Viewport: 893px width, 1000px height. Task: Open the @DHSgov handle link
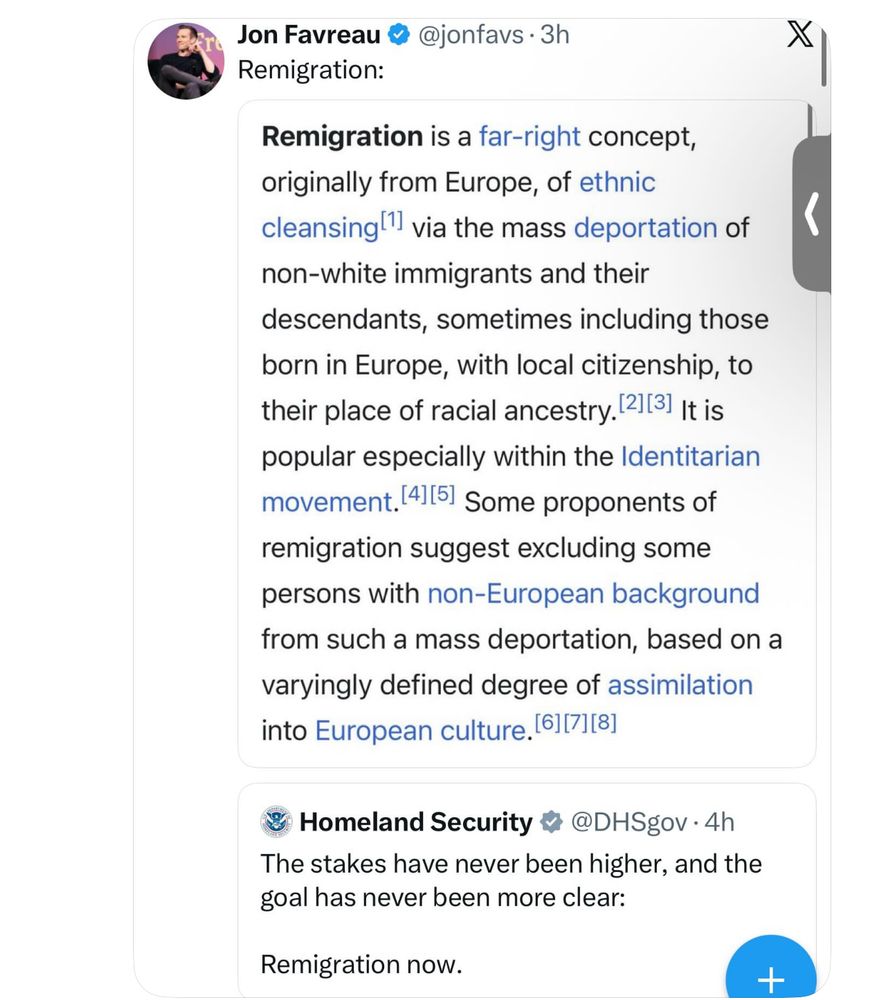coord(628,823)
